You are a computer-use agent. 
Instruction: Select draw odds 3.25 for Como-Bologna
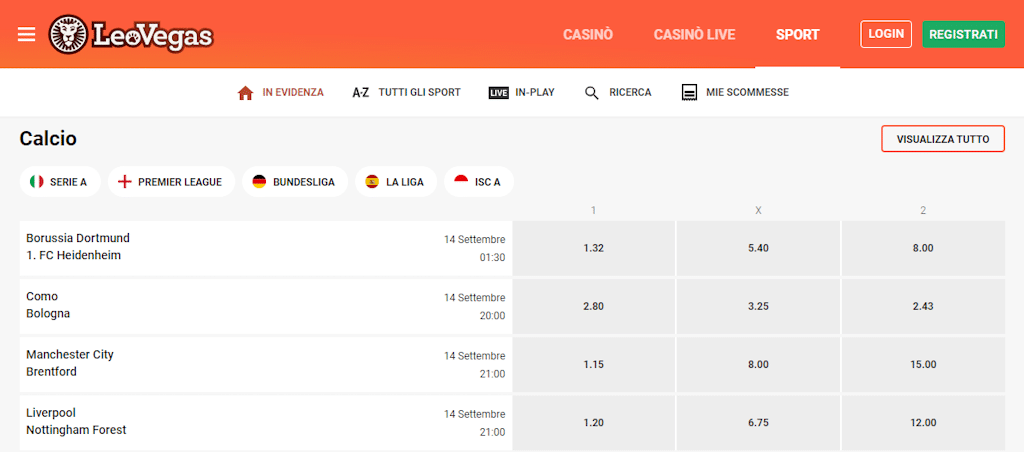click(x=758, y=306)
